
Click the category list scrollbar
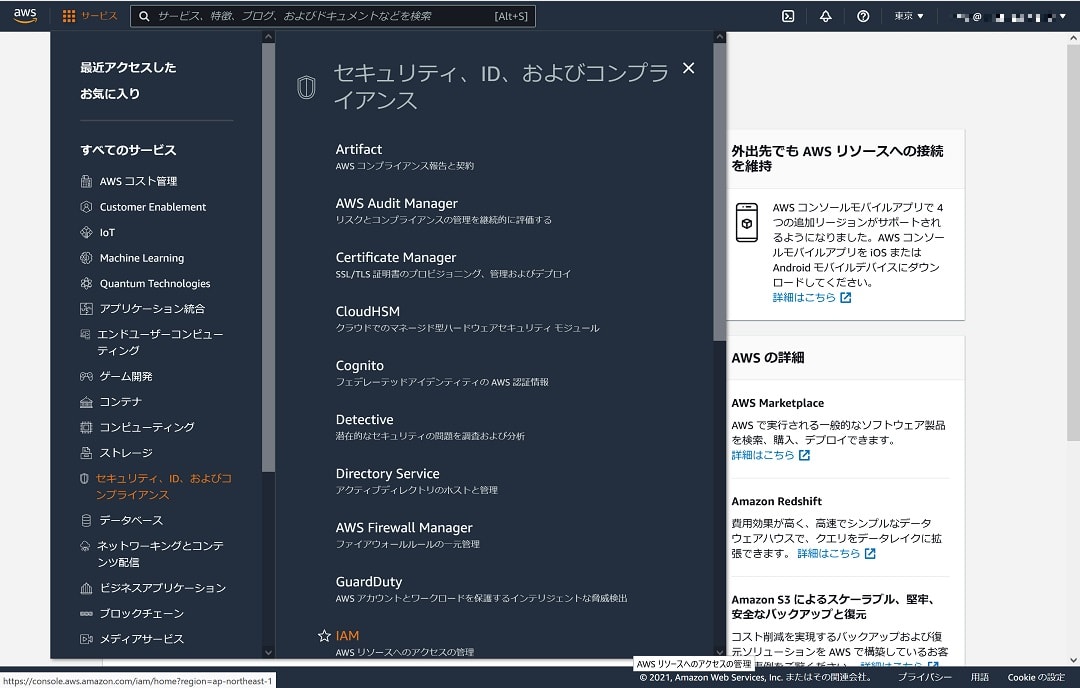(x=269, y=258)
